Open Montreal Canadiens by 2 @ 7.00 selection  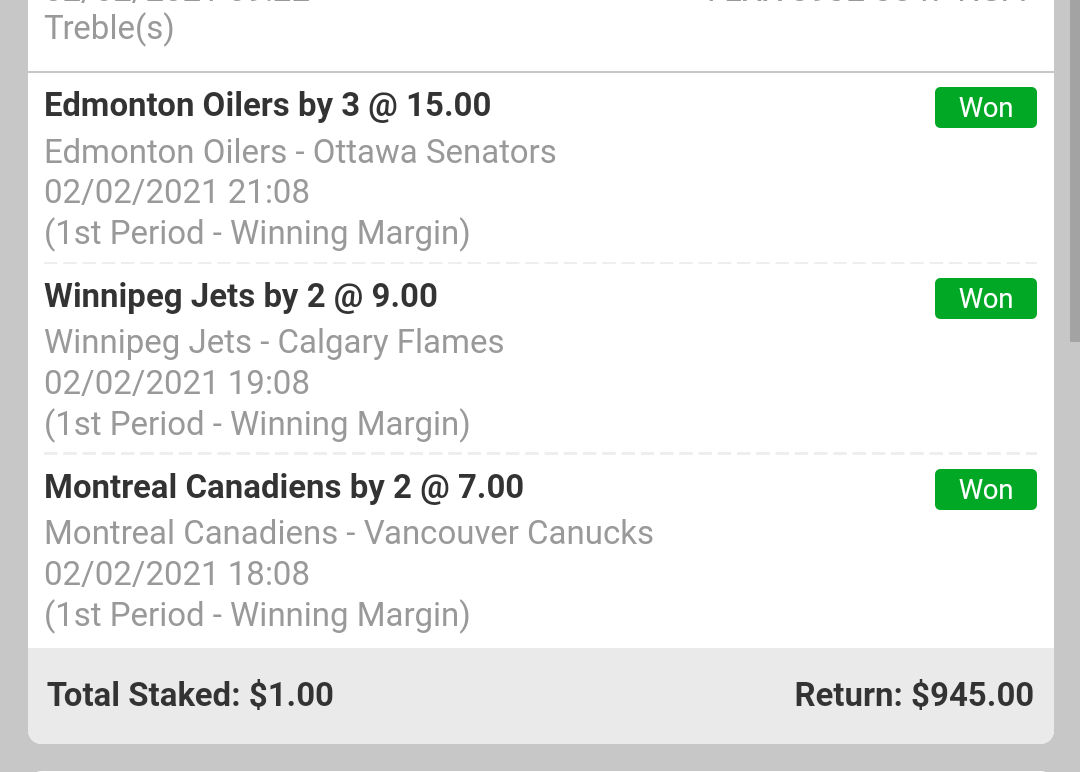click(x=284, y=487)
